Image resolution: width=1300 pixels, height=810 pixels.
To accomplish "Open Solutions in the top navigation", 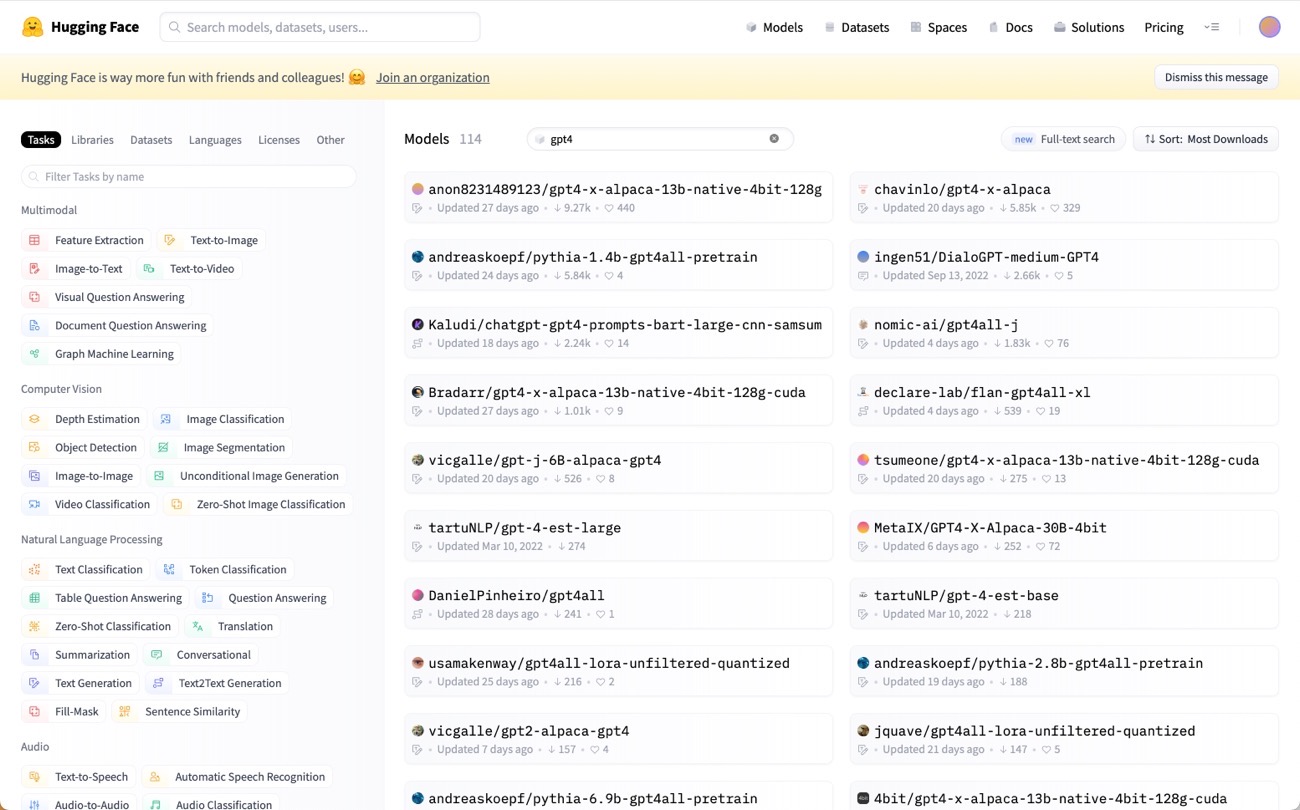I will pos(1088,27).
